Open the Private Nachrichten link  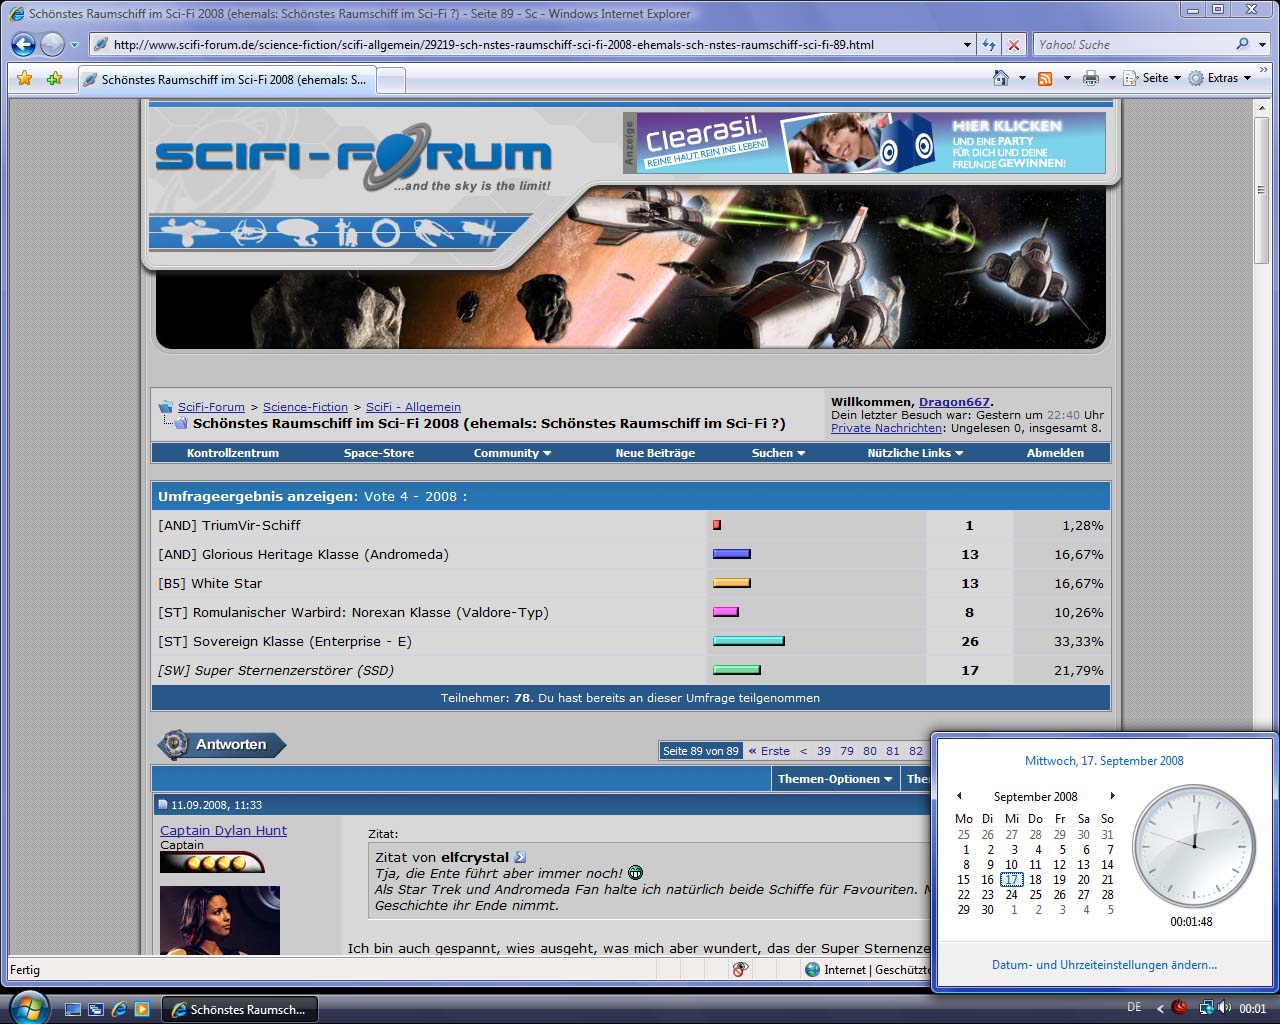[x=886, y=428]
